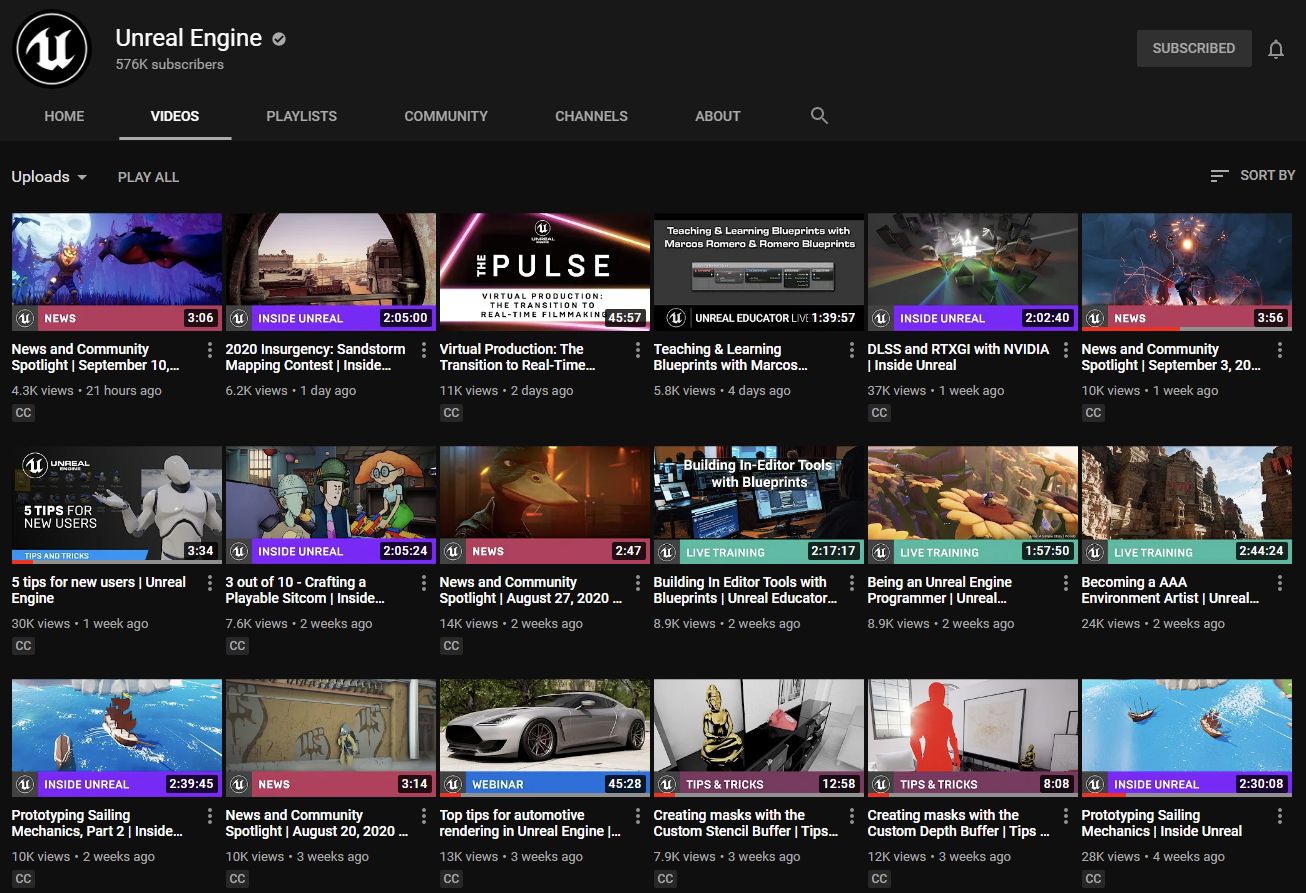Open three-dot menu for Top tips automotive video
The height and width of the screenshot is (893, 1306).
pyautogui.click(x=638, y=816)
